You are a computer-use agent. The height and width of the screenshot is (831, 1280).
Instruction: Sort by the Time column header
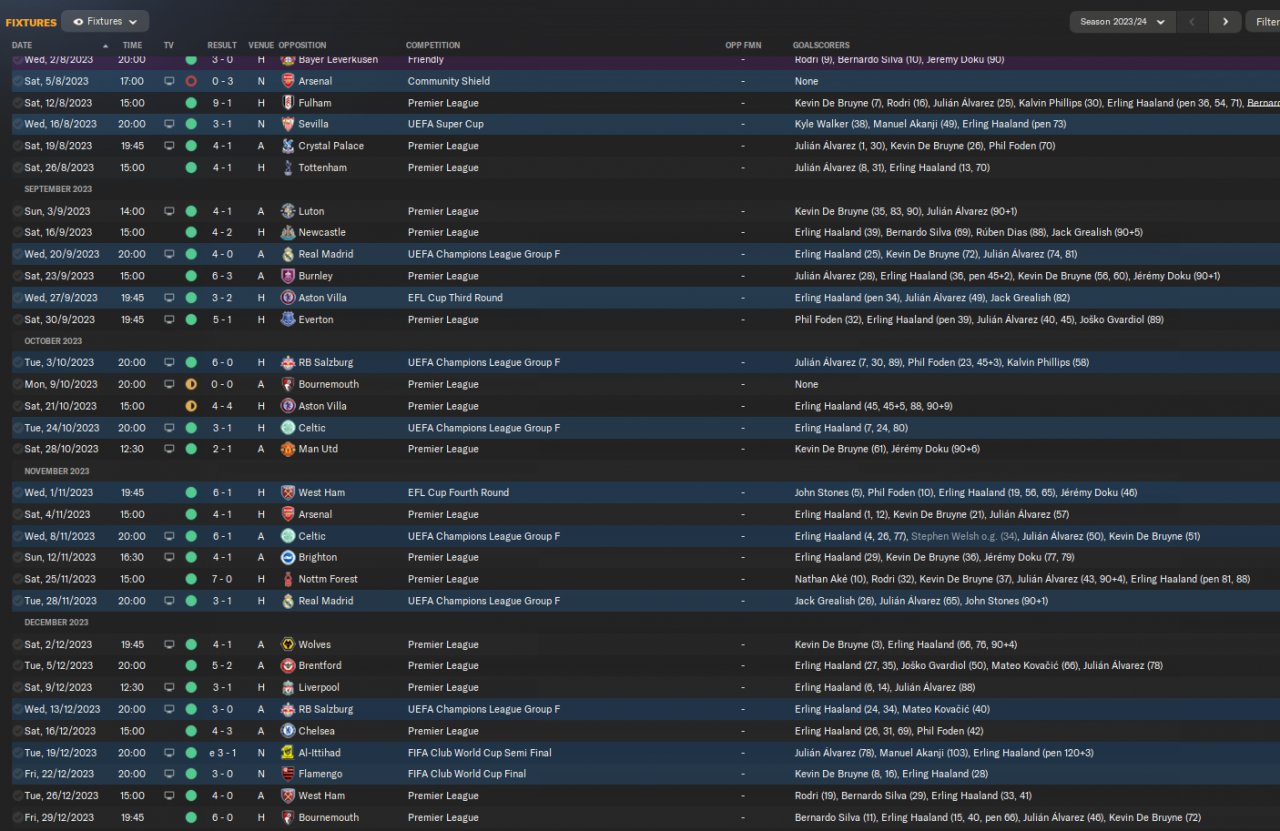tap(132, 45)
